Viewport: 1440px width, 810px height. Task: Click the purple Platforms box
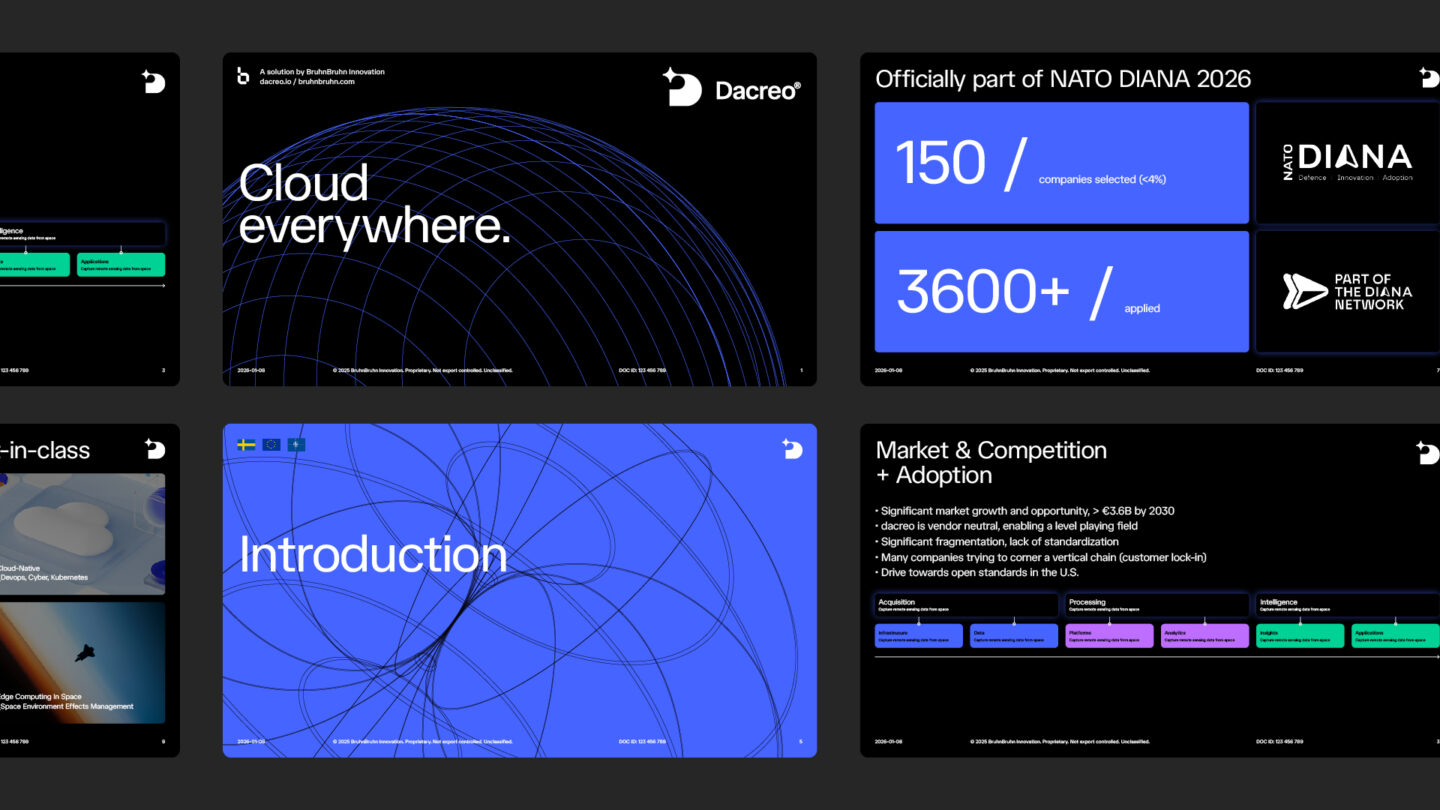click(x=1109, y=636)
